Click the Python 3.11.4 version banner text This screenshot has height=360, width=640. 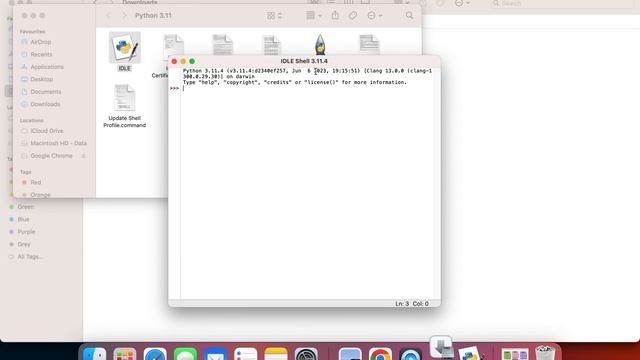(307, 73)
